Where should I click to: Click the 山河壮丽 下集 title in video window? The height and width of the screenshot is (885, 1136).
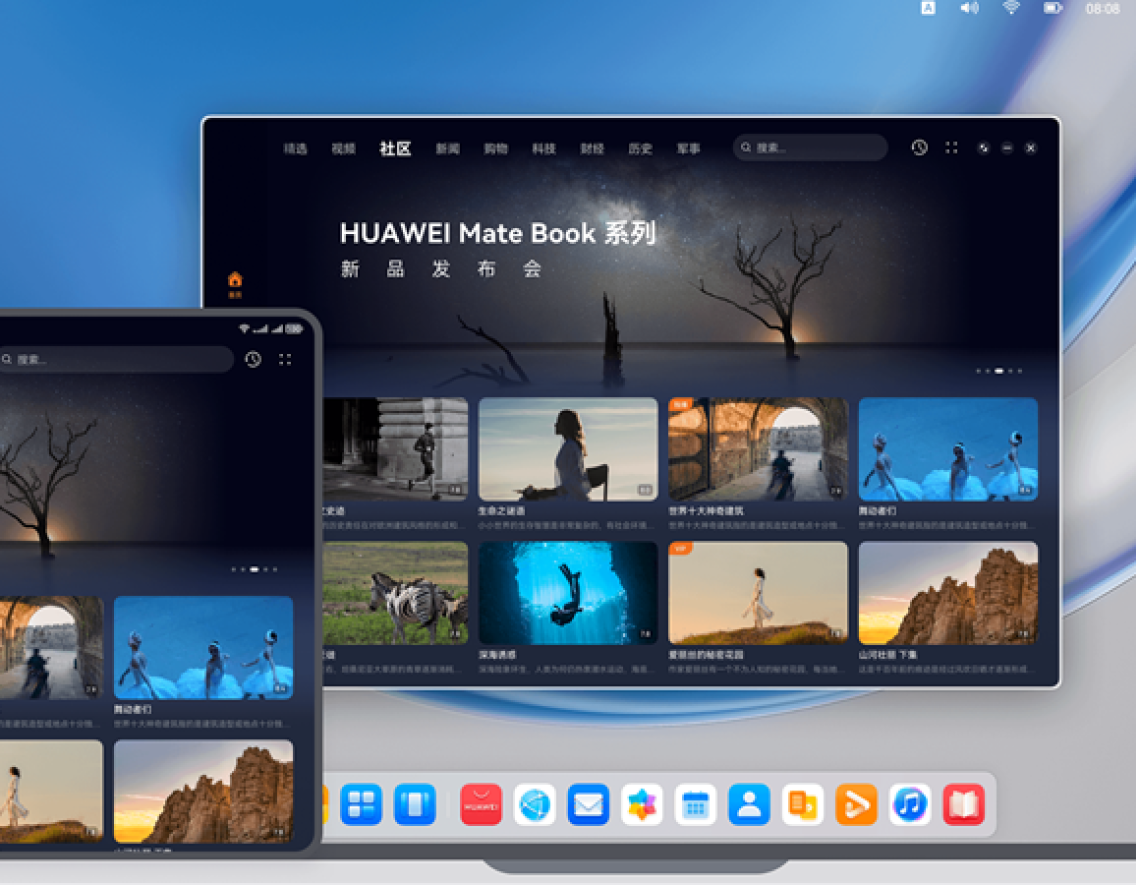888,655
